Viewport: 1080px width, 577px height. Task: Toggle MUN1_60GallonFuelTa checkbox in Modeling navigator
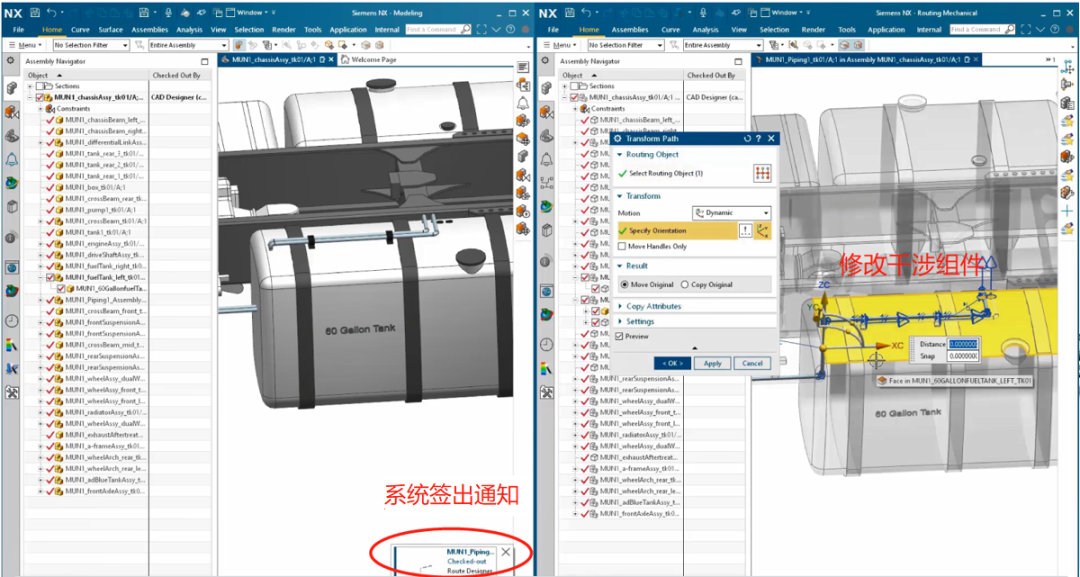point(61,288)
